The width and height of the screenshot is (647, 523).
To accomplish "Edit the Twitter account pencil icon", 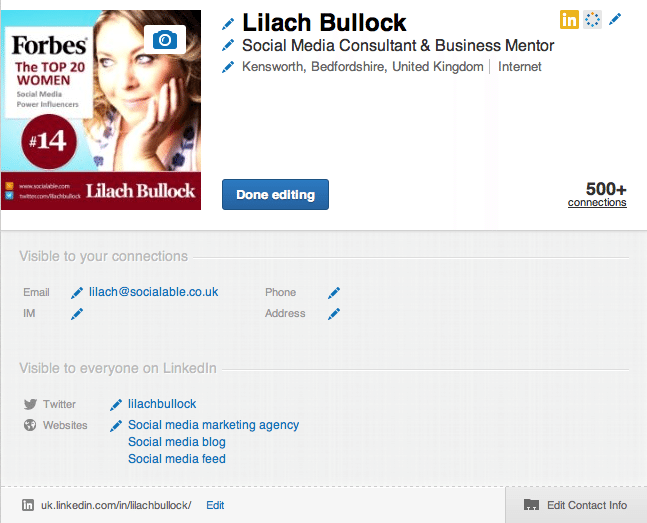I will [116, 405].
